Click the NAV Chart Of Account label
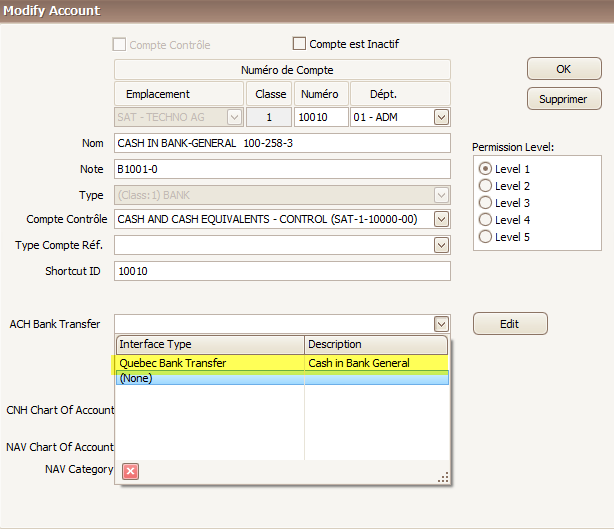The width and height of the screenshot is (614, 529). point(60,447)
